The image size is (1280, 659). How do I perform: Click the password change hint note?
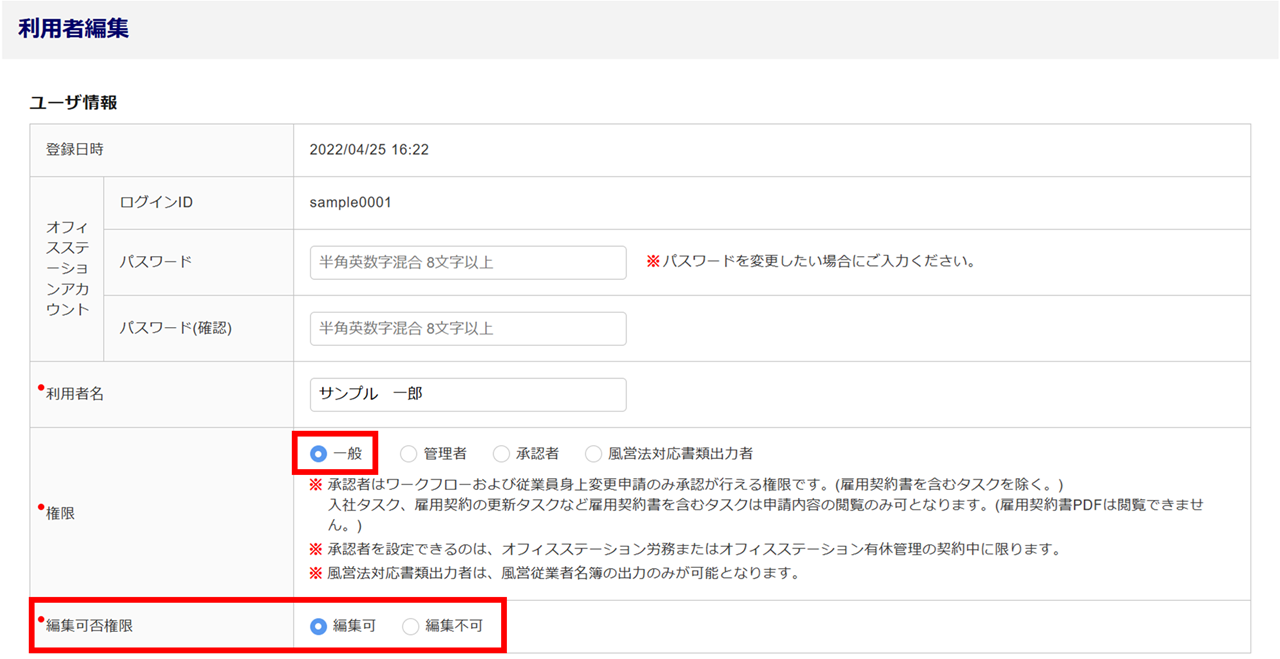tap(810, 262)
